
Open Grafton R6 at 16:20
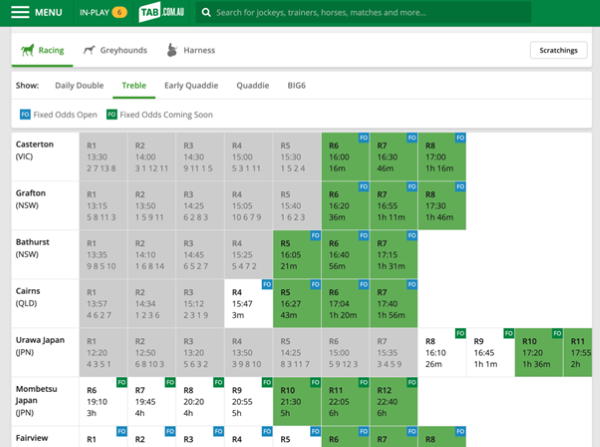click(346, 206)
